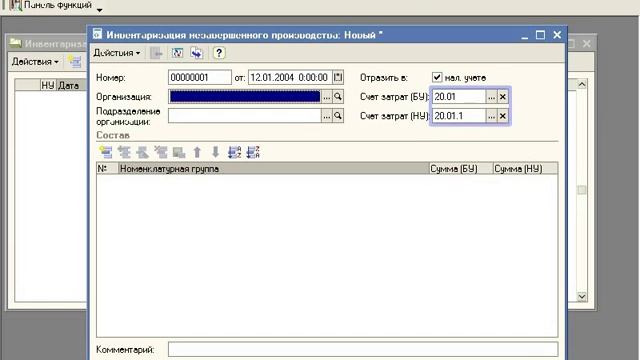Screen dimensions: 640x360
Task: Click the grayed-out input-based-on toolbar icon
Action: point(156,53)
